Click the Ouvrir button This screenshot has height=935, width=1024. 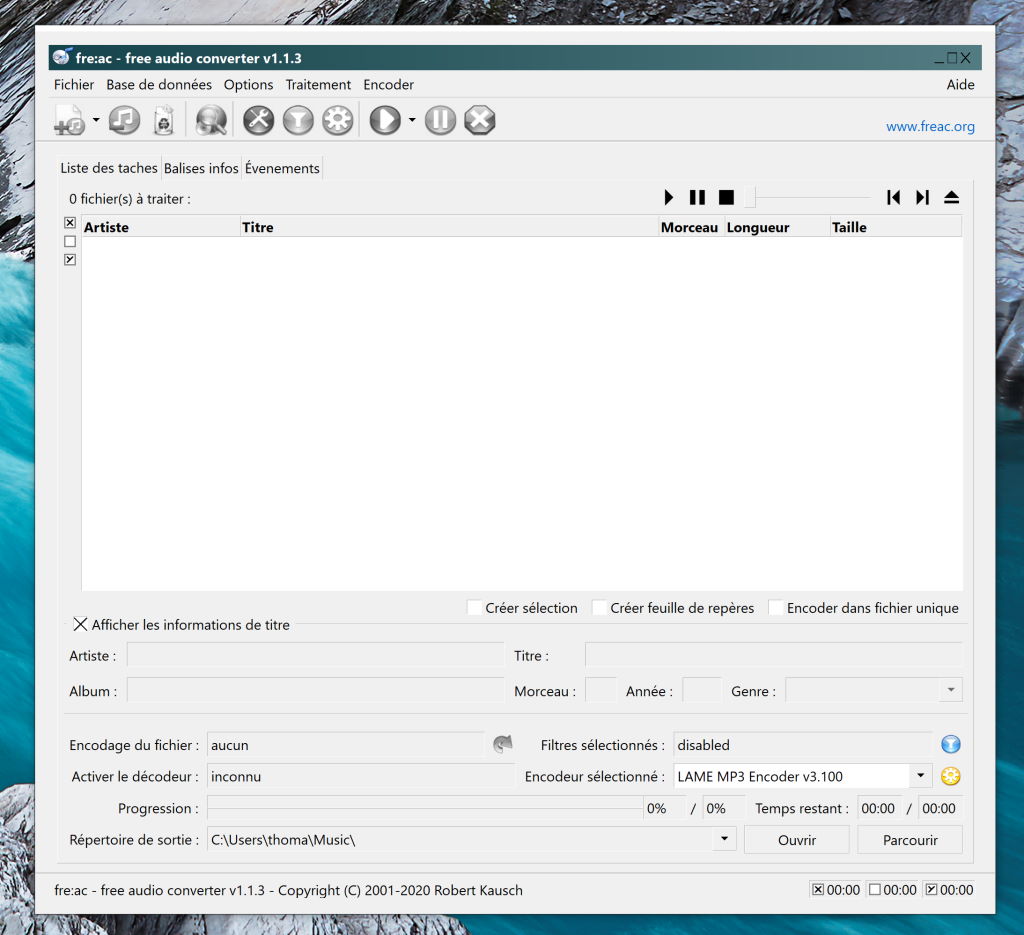pos(797,840)
